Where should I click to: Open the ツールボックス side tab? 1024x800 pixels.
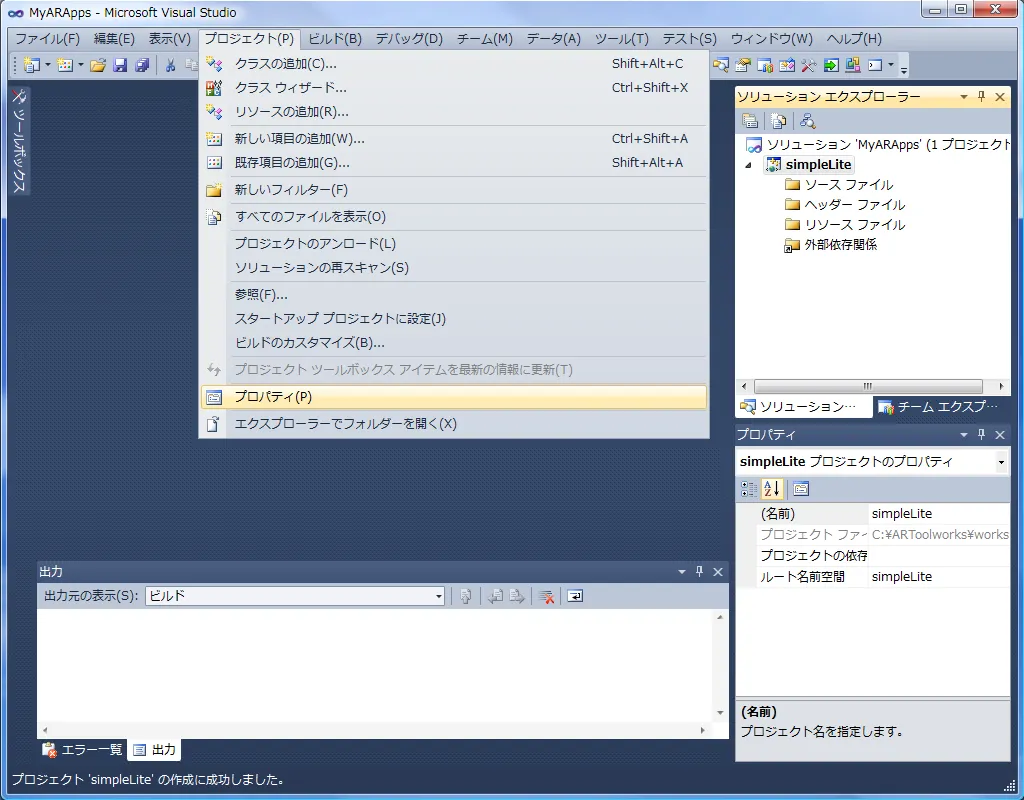pos(19,140)
